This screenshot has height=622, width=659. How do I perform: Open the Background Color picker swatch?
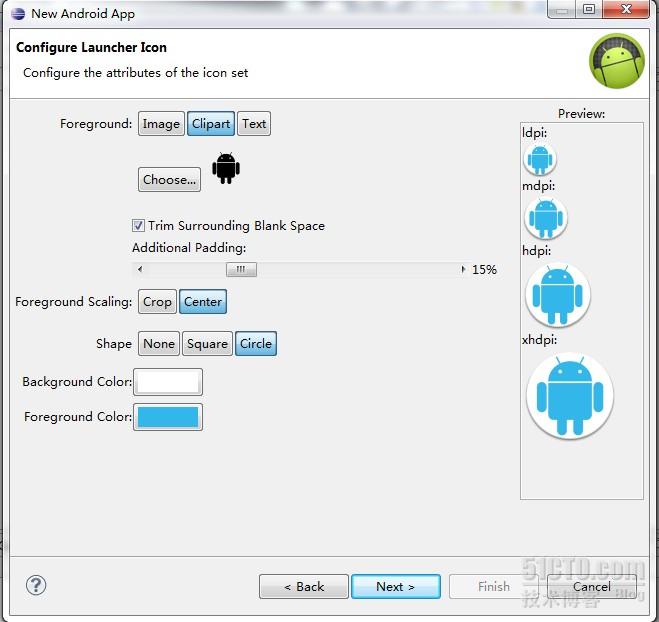click(168, 382)
